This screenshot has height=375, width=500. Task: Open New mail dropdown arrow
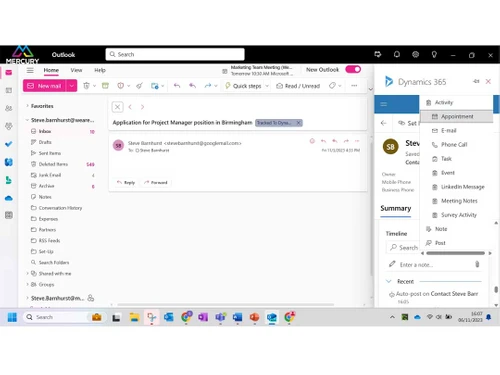pyautogui.click(x=71, y=86)
